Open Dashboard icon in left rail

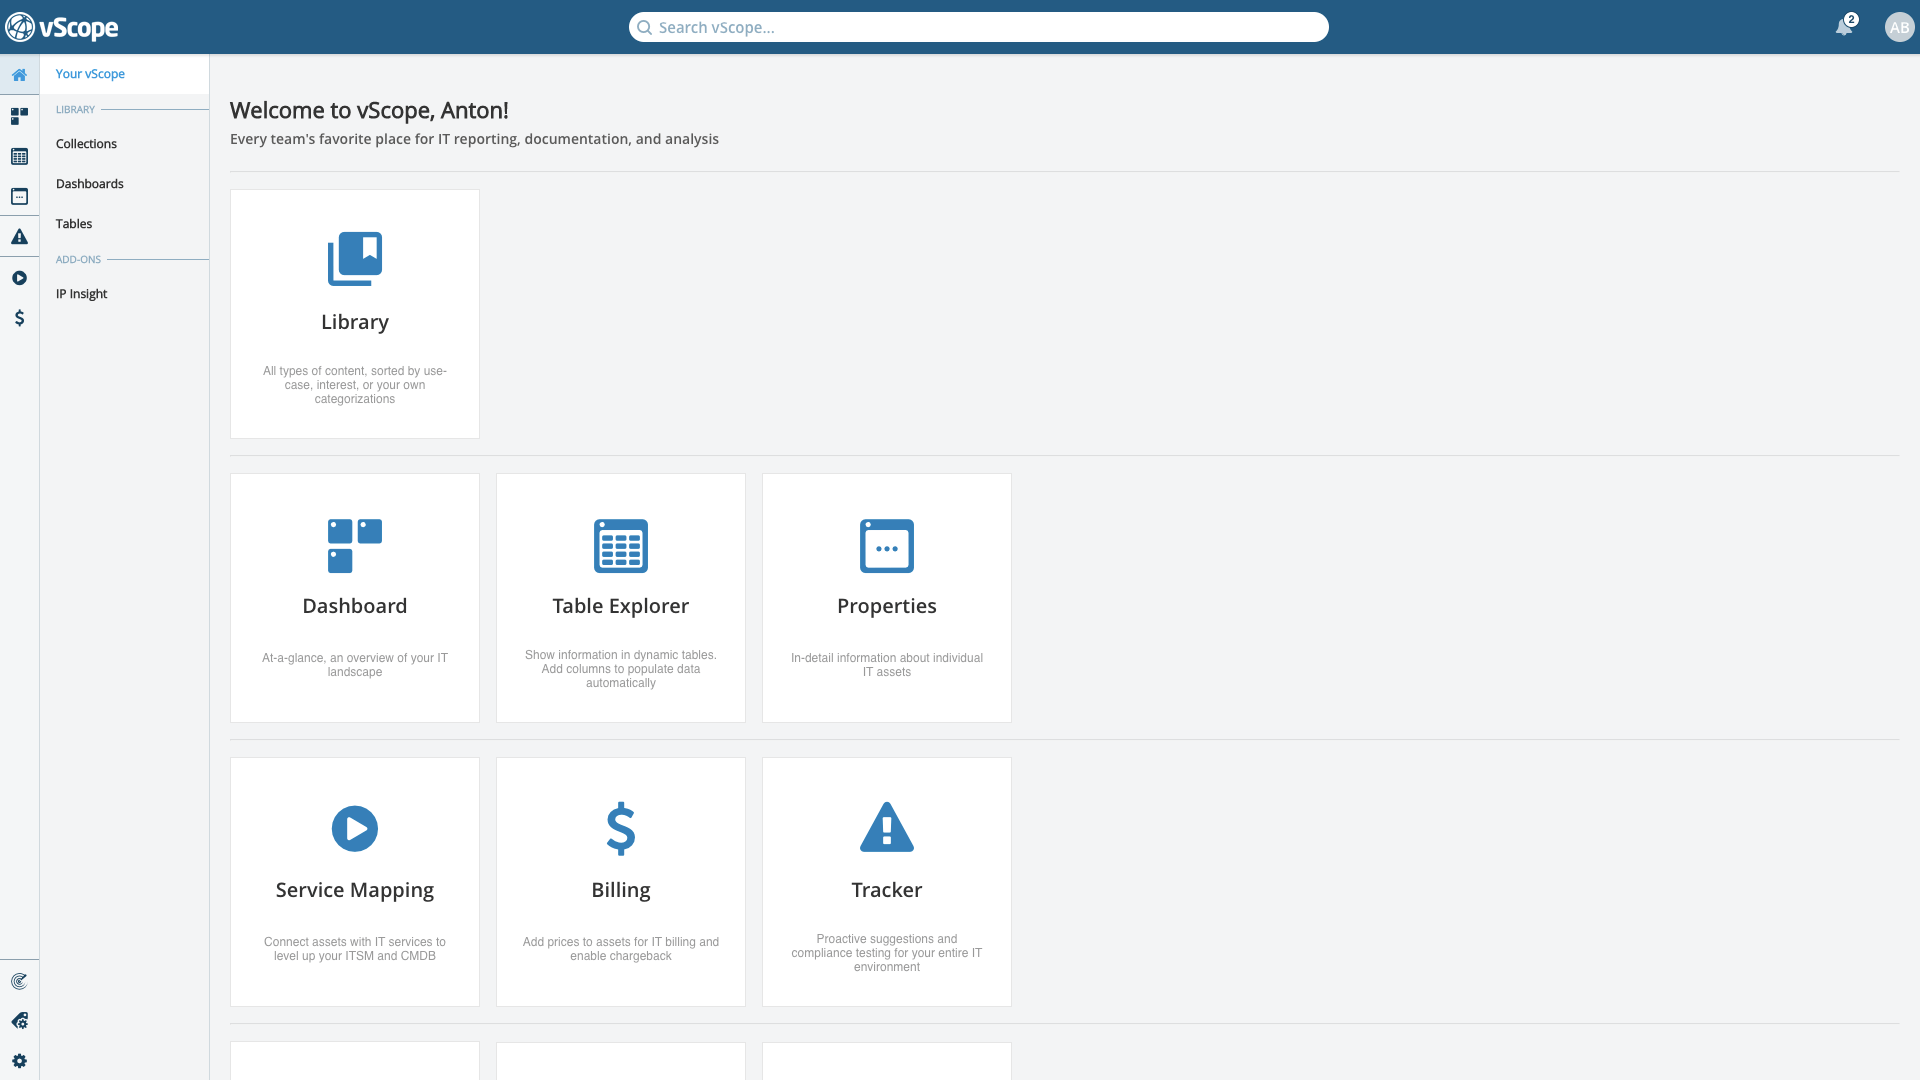[19, 116]
